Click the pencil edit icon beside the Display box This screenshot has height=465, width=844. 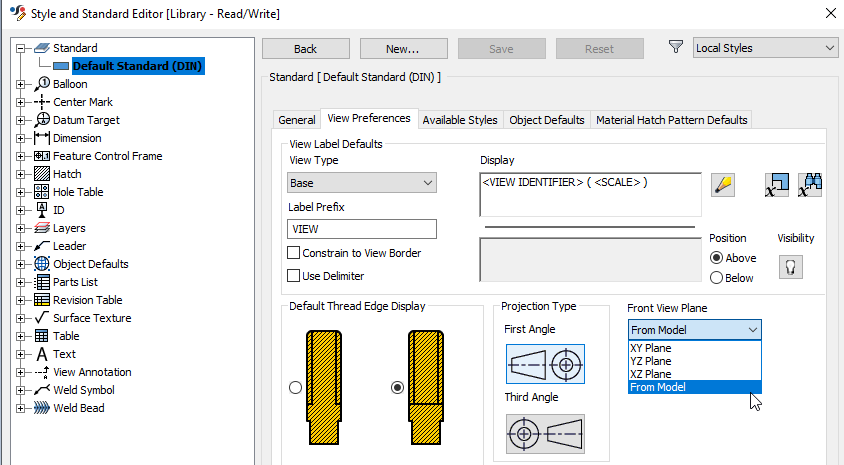723,185
